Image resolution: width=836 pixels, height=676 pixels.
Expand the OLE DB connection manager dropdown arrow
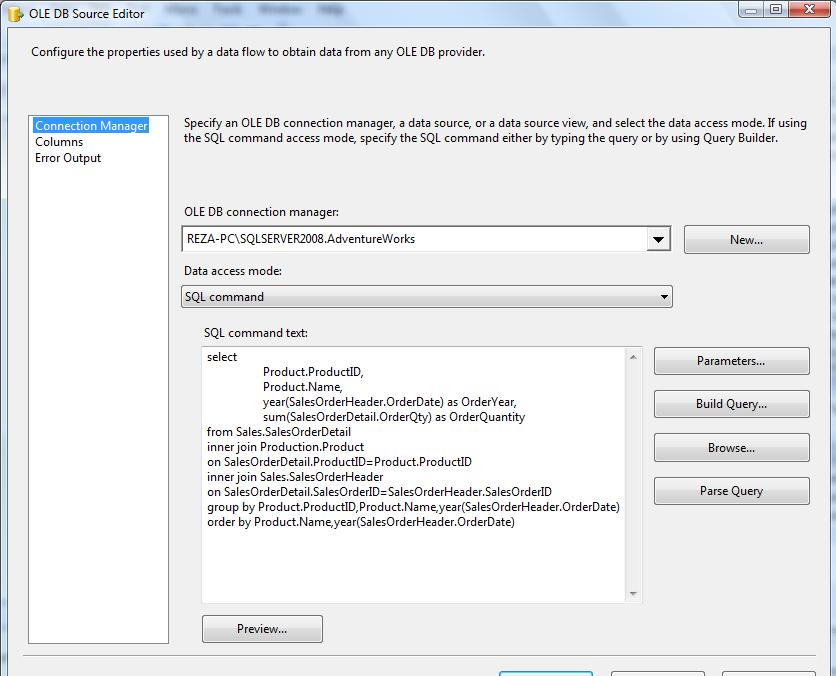click(x=657, y=240)
